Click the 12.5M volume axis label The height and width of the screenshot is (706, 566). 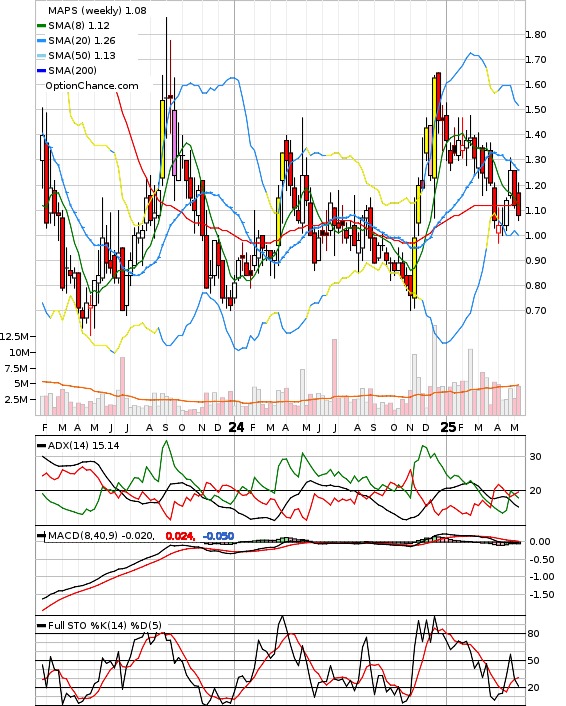(x=15, y=336)
